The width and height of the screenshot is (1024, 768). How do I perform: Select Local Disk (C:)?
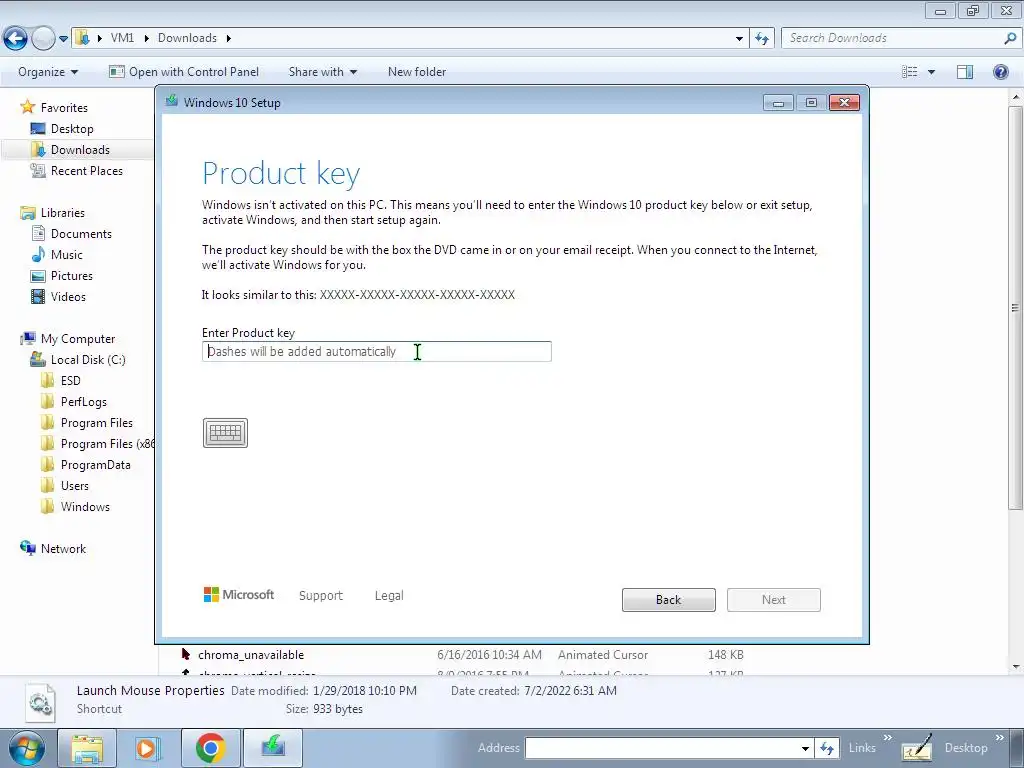(x=88, y=360)
